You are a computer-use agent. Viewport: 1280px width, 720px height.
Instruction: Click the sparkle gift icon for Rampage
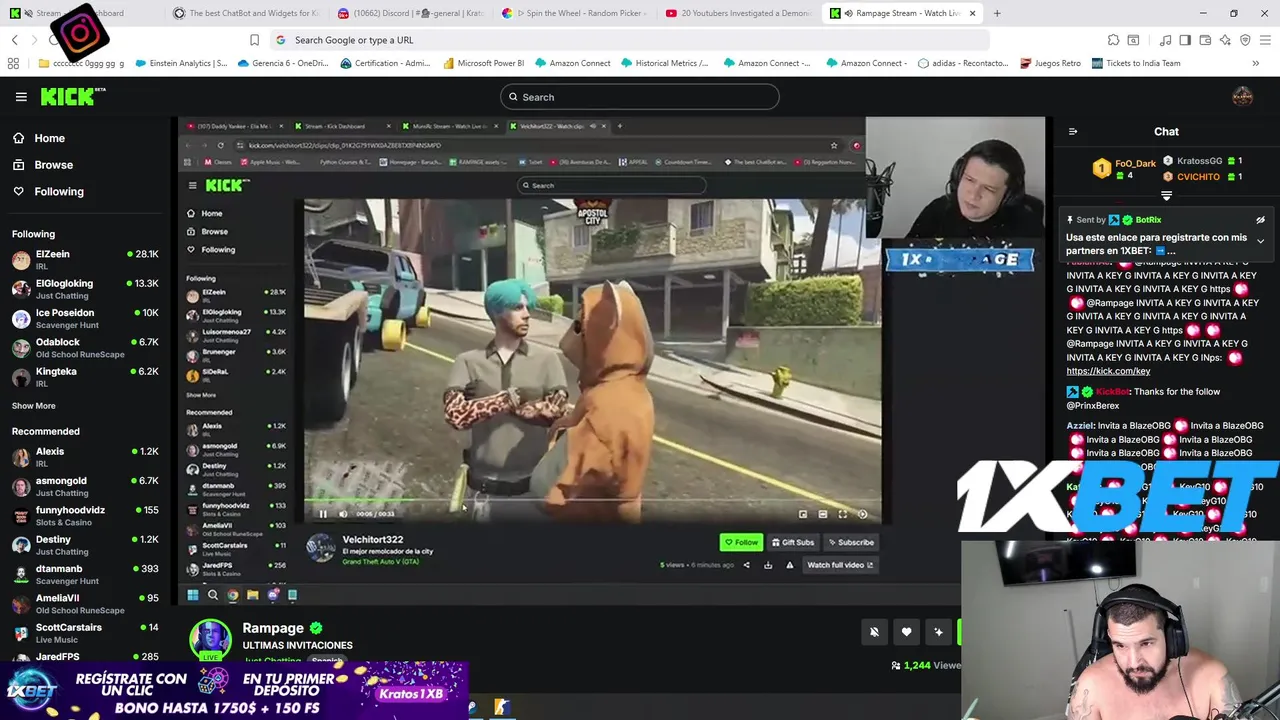tap(938, 632)
